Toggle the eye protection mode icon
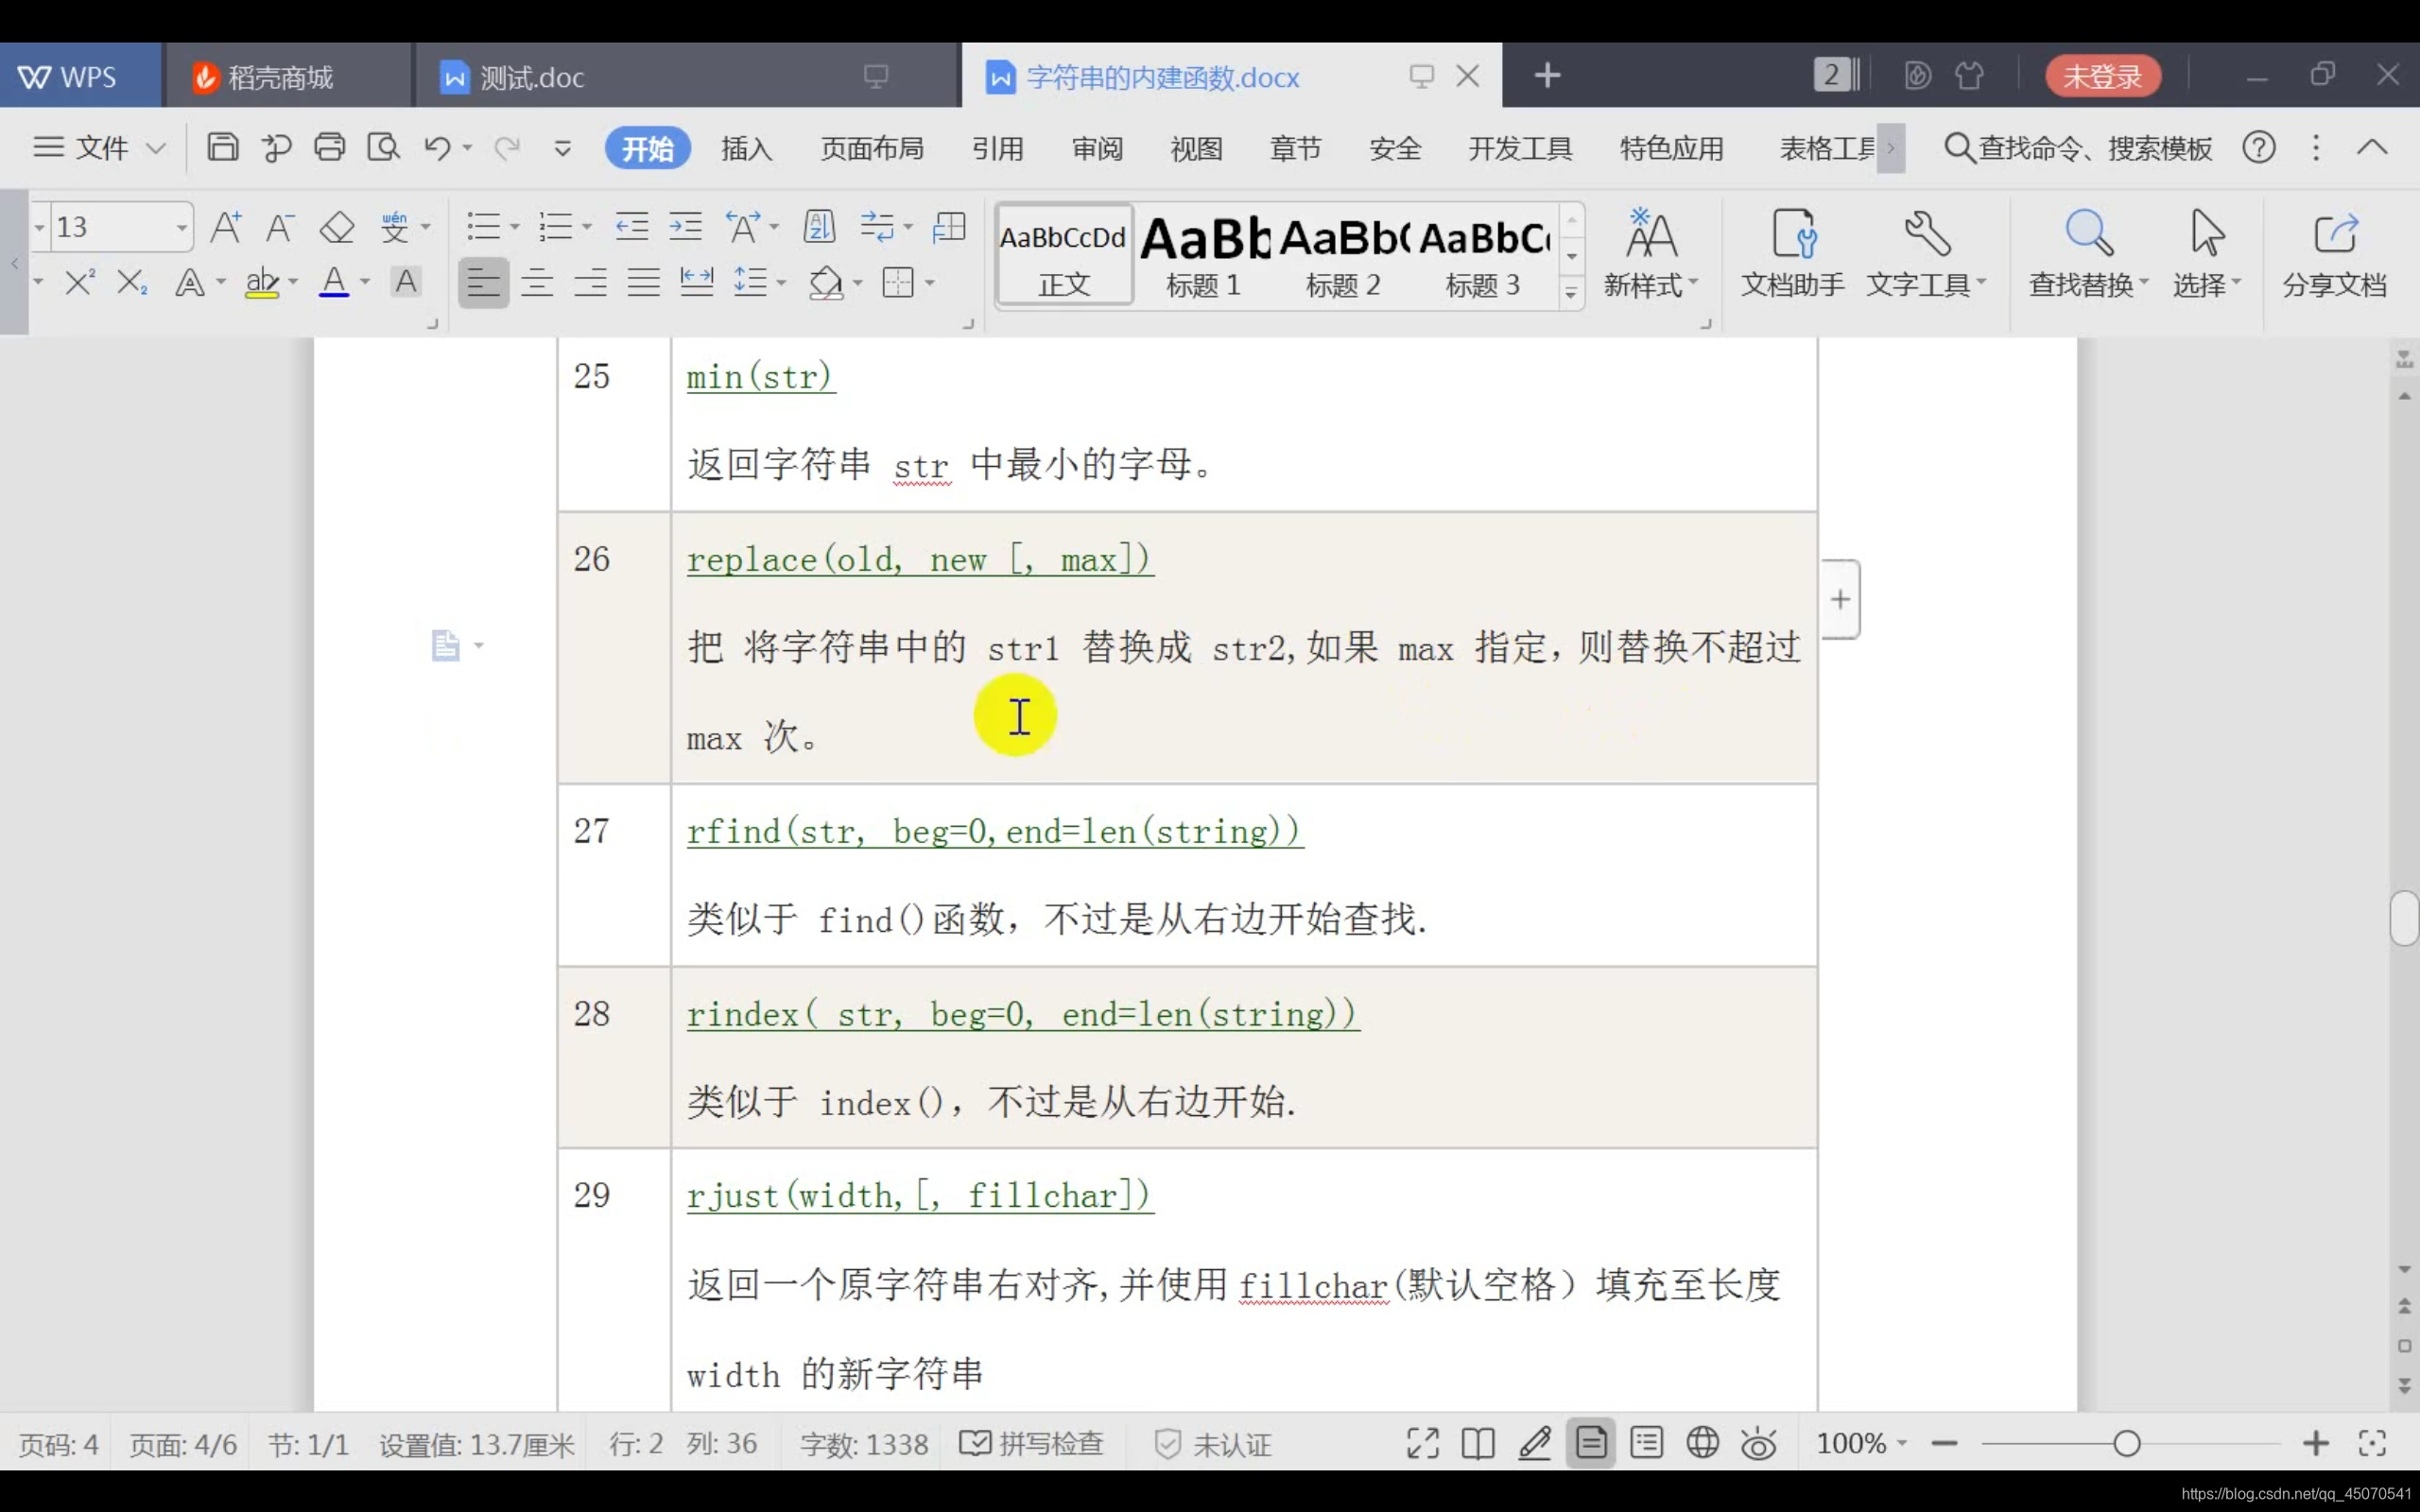This screenshot has width=2420, height=1512. pyautogui.click(x=1758, y=1443)
